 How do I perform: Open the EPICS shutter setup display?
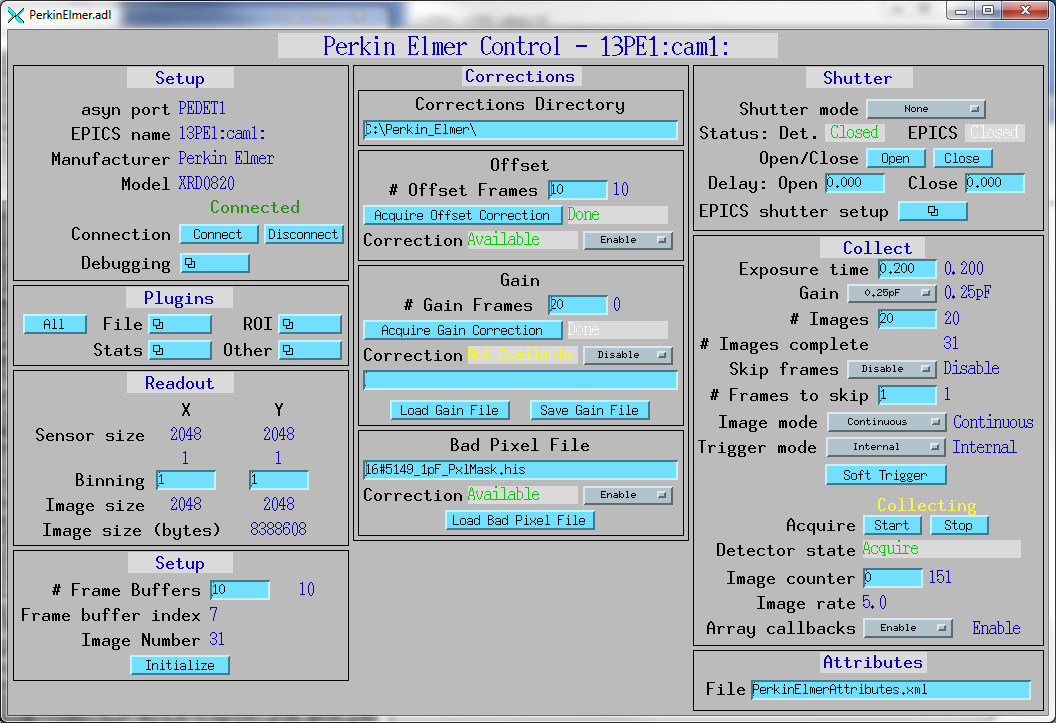(x=933, y=211)
